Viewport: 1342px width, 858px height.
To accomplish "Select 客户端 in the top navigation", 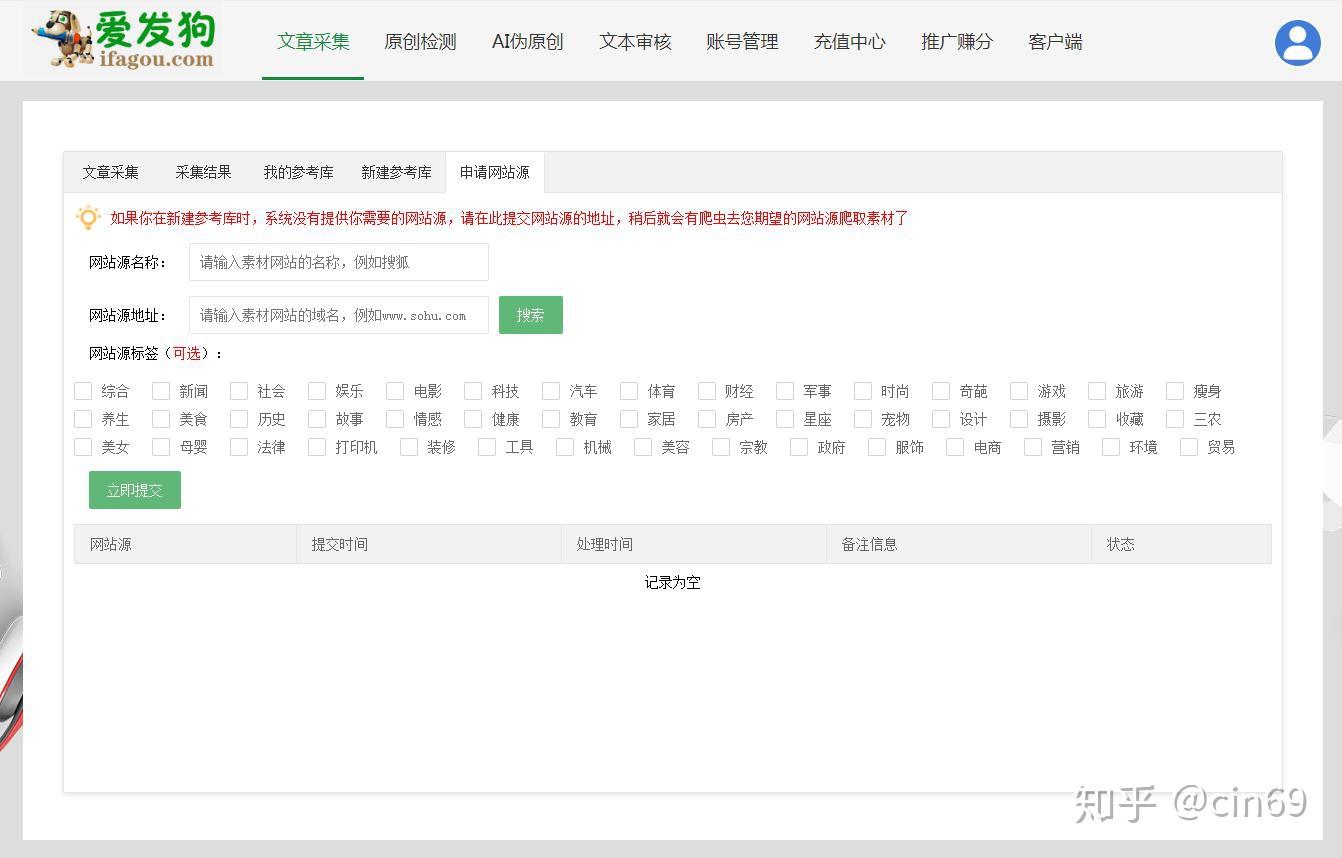I will [x=1055, y=42].
